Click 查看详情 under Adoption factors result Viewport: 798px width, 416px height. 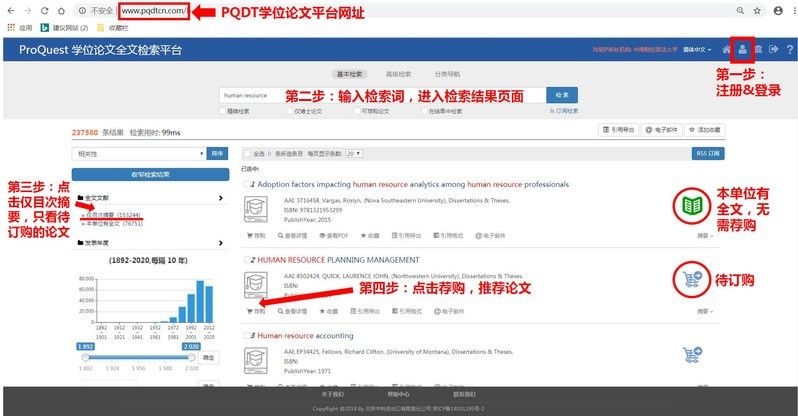293,236
